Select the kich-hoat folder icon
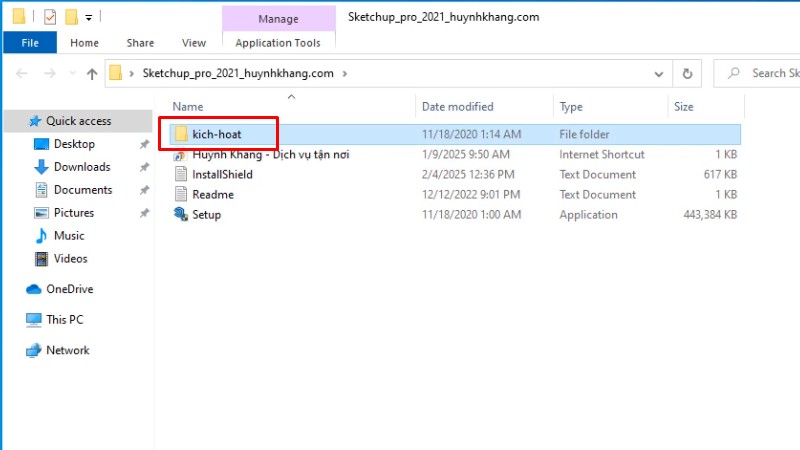This screenshot has height=450, width=800. (180, 134)
